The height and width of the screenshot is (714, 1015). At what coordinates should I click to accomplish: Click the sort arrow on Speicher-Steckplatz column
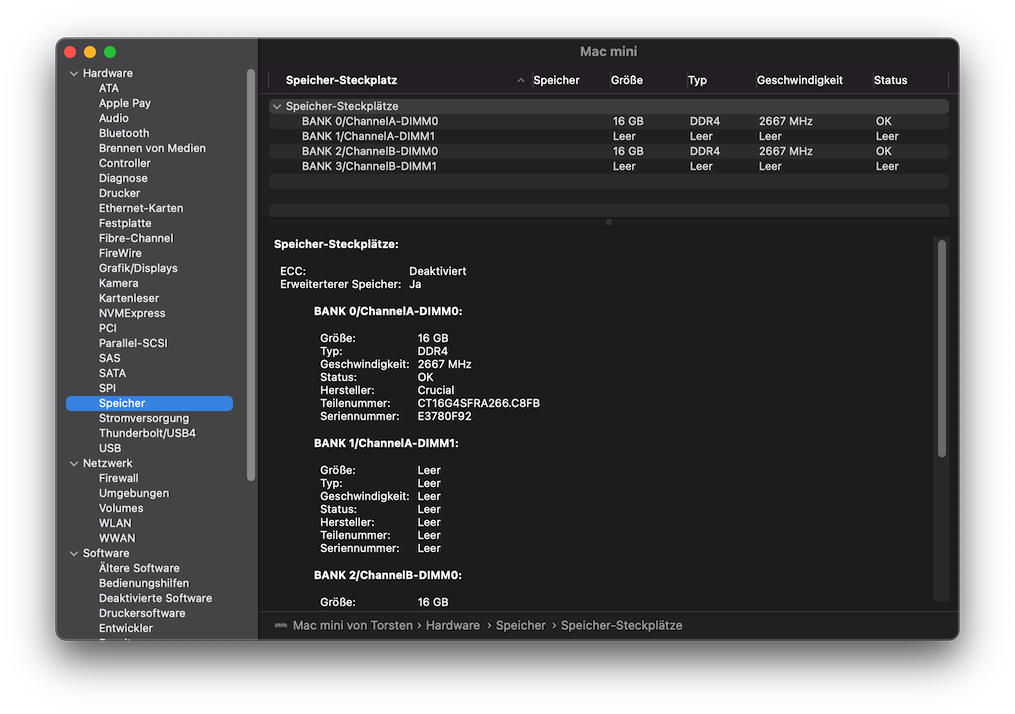(x=520, y=81)
